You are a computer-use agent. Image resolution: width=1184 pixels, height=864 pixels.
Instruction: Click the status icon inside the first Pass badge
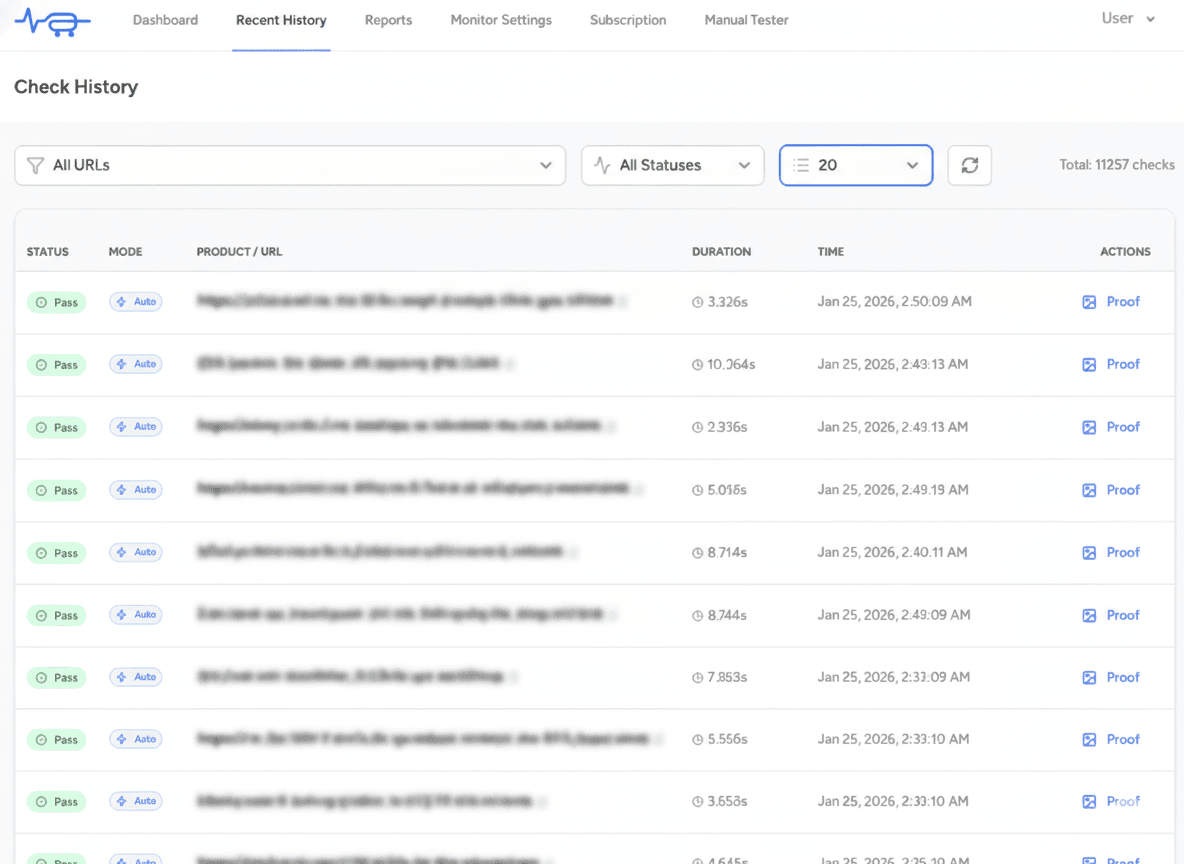pyautogui.click(x=40, y=301)
